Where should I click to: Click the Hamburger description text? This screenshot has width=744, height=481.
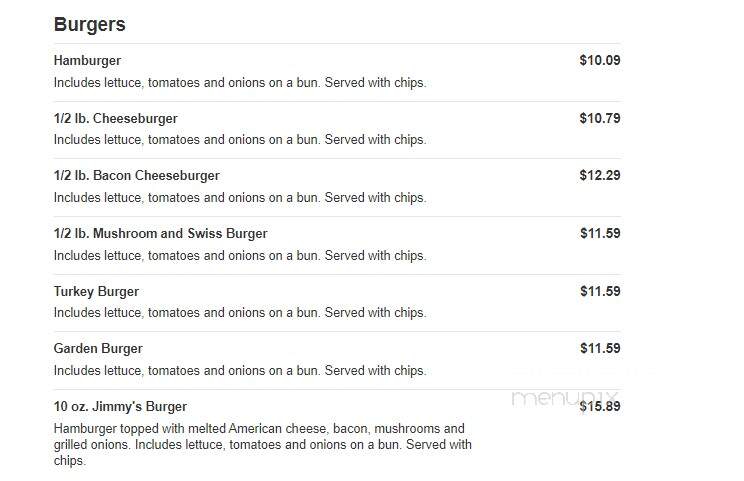[240, 83]
